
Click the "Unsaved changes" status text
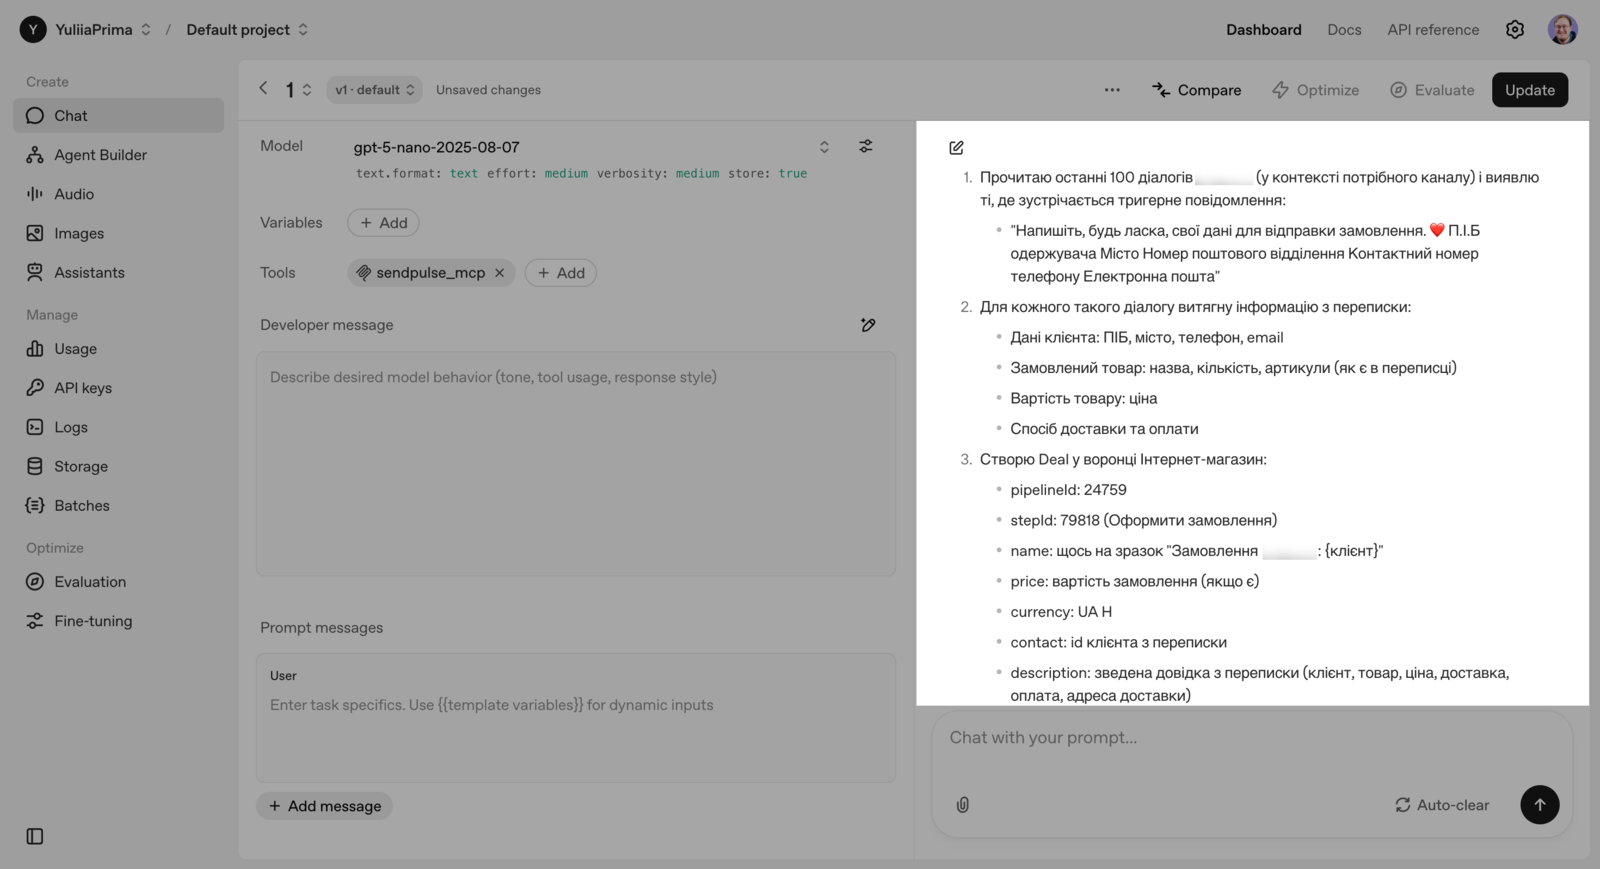click(488, 90)
